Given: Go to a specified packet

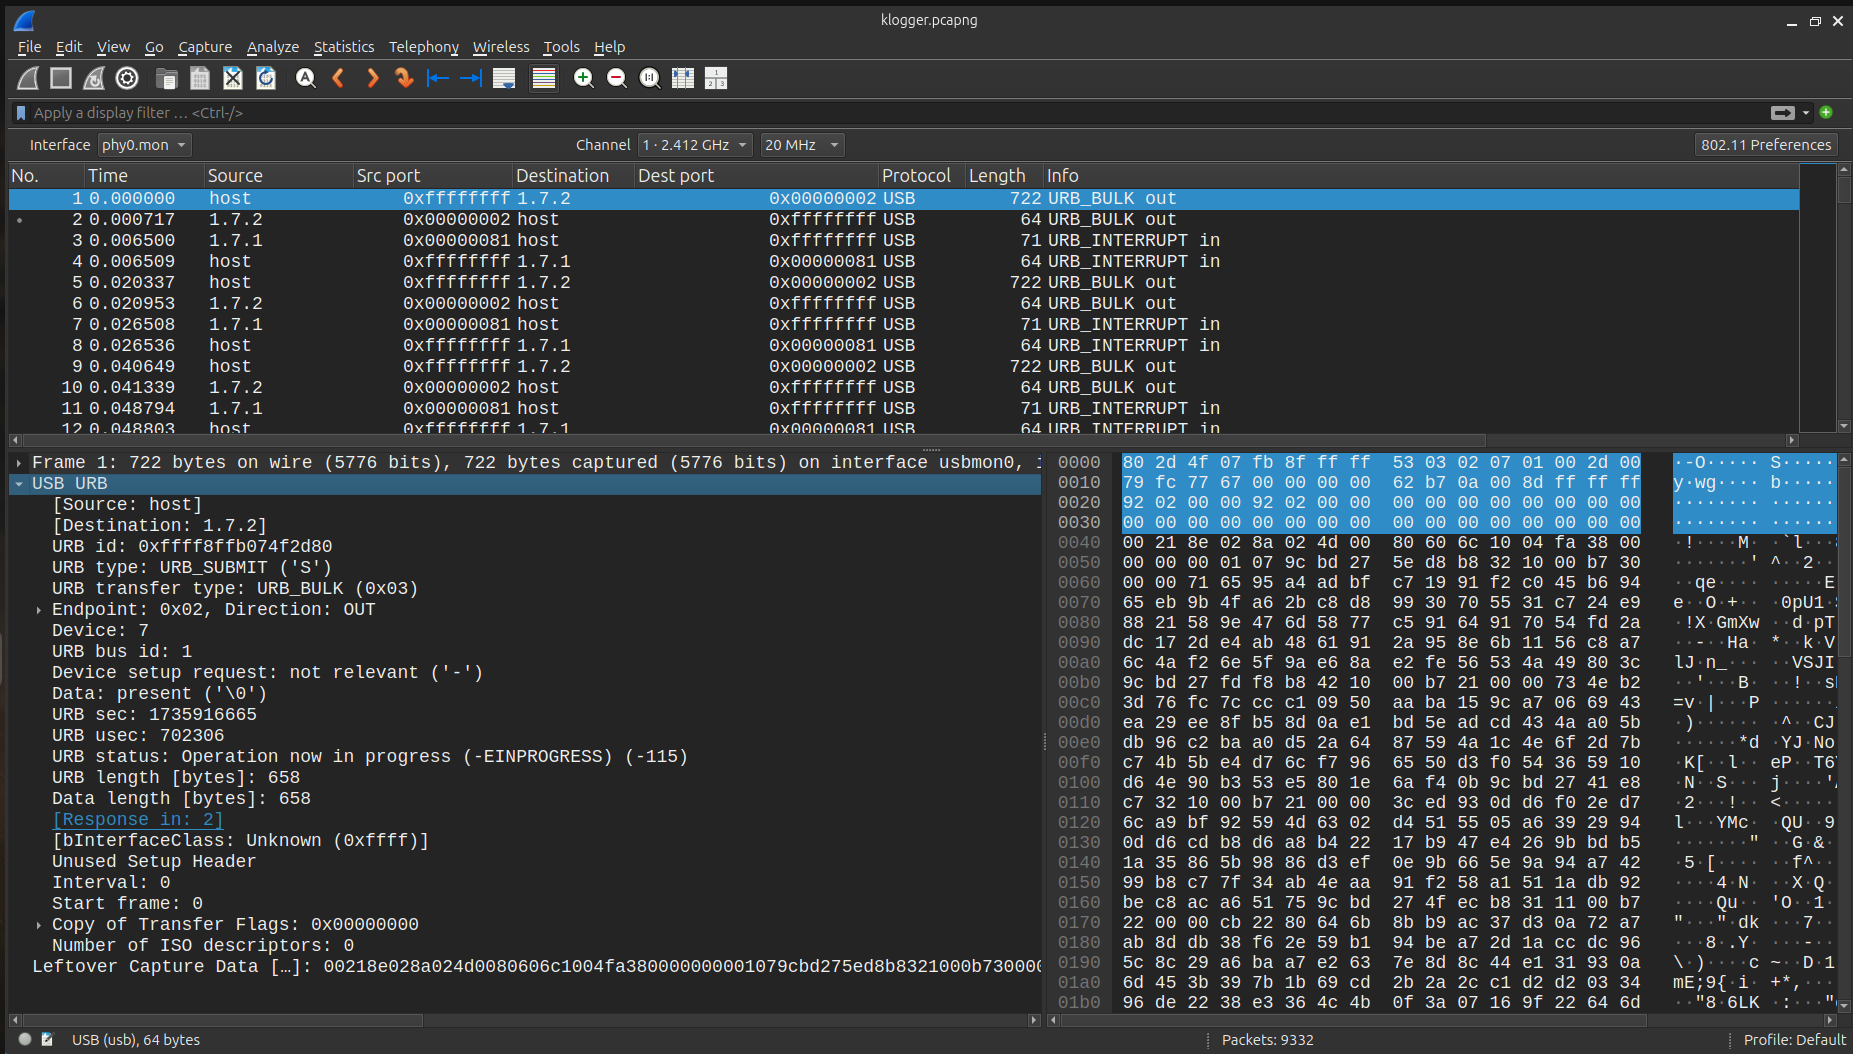Looking at the screenshot, I should click(x=404, y=78).
